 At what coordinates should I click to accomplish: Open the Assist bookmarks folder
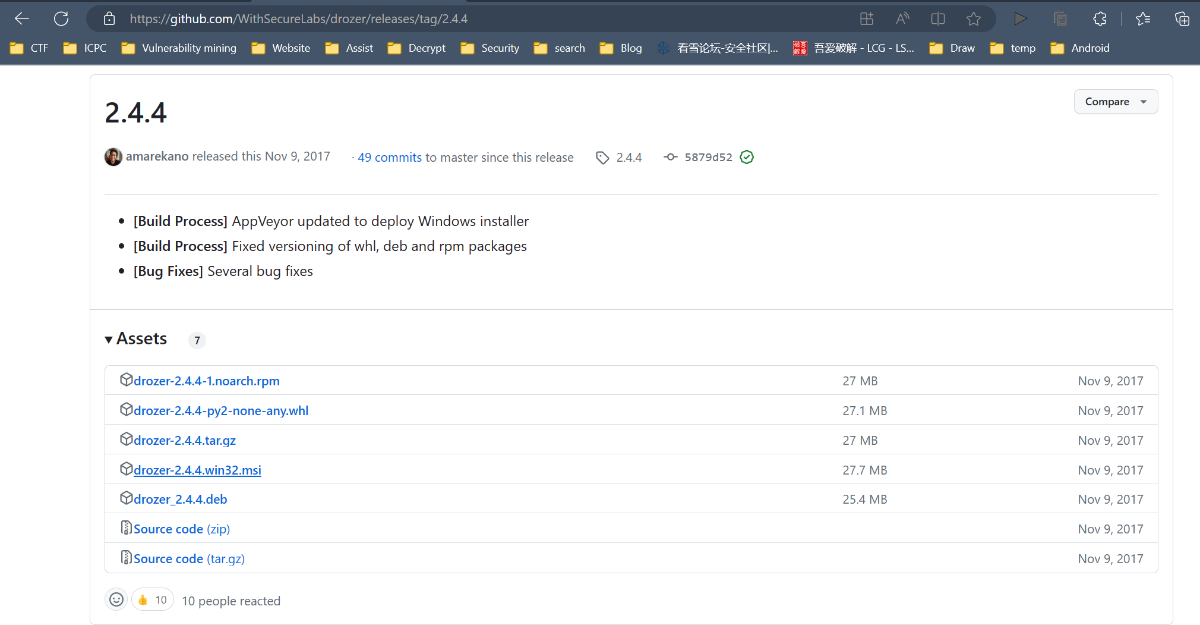pyautogui.click(x=349, y=48)
